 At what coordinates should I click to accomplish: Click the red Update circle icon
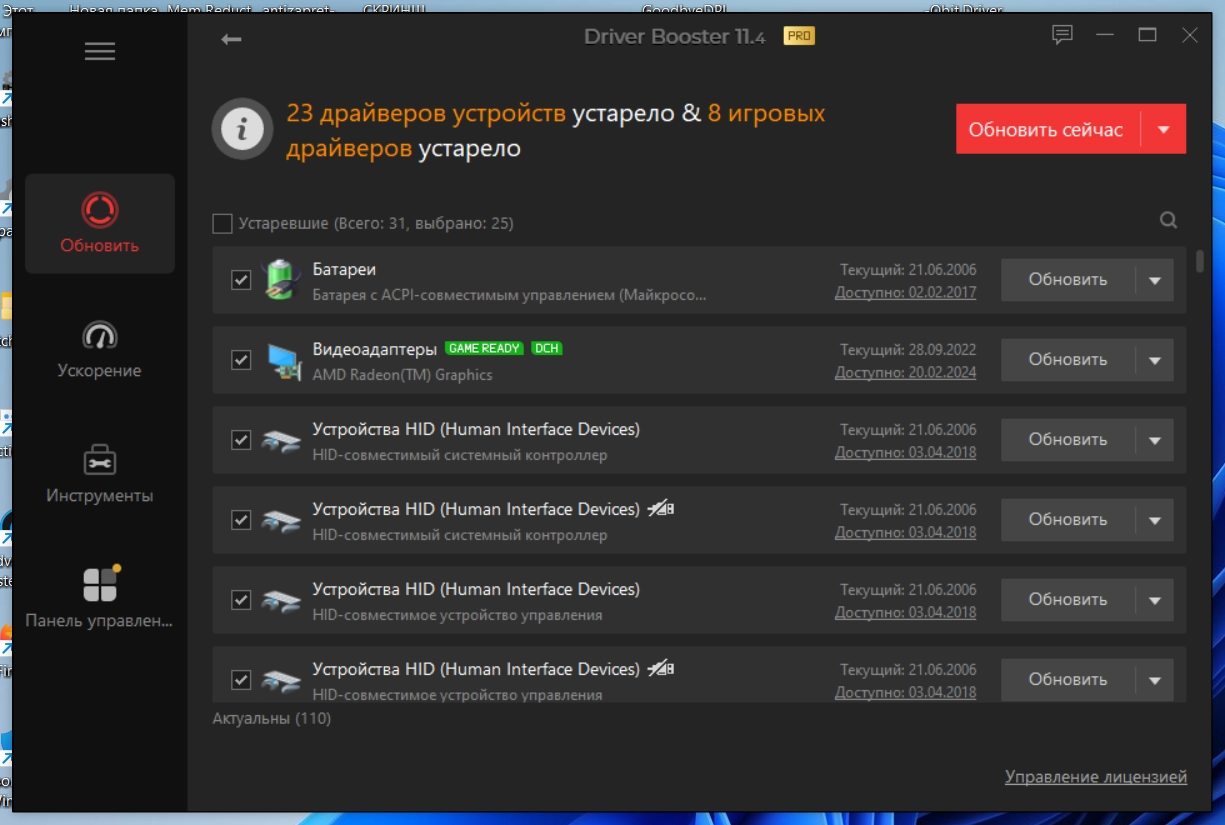pyautogui.click(x=100, y=210)
